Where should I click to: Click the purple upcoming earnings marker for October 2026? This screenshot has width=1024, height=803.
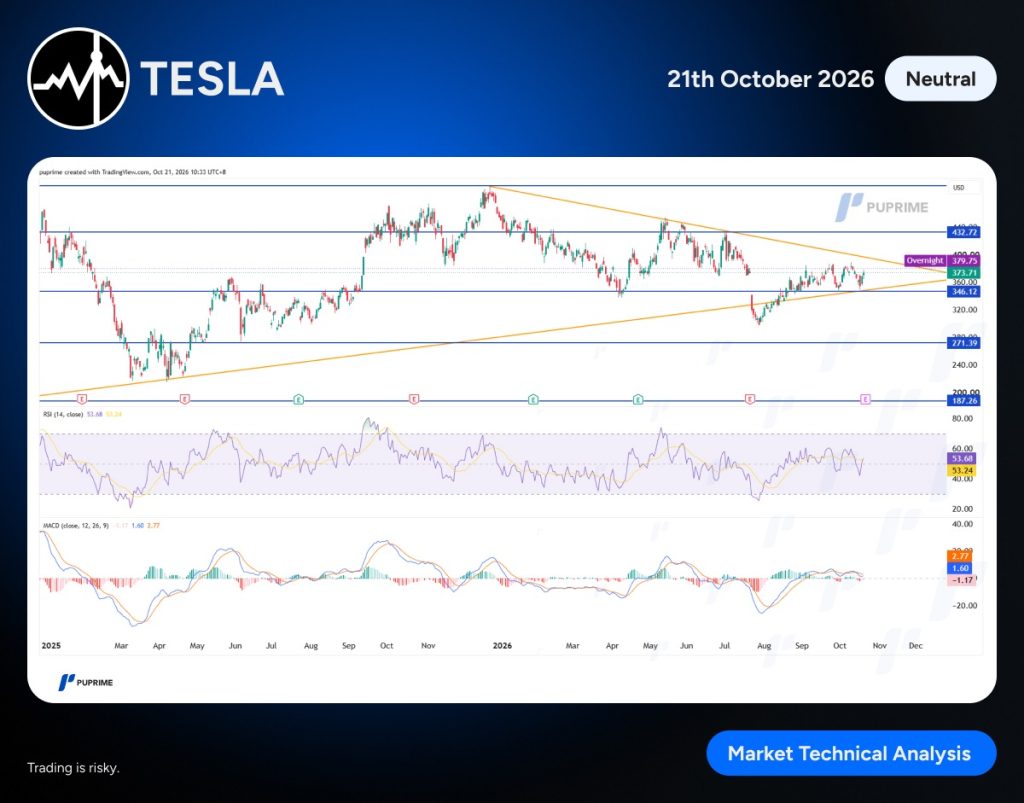[865, 398]
